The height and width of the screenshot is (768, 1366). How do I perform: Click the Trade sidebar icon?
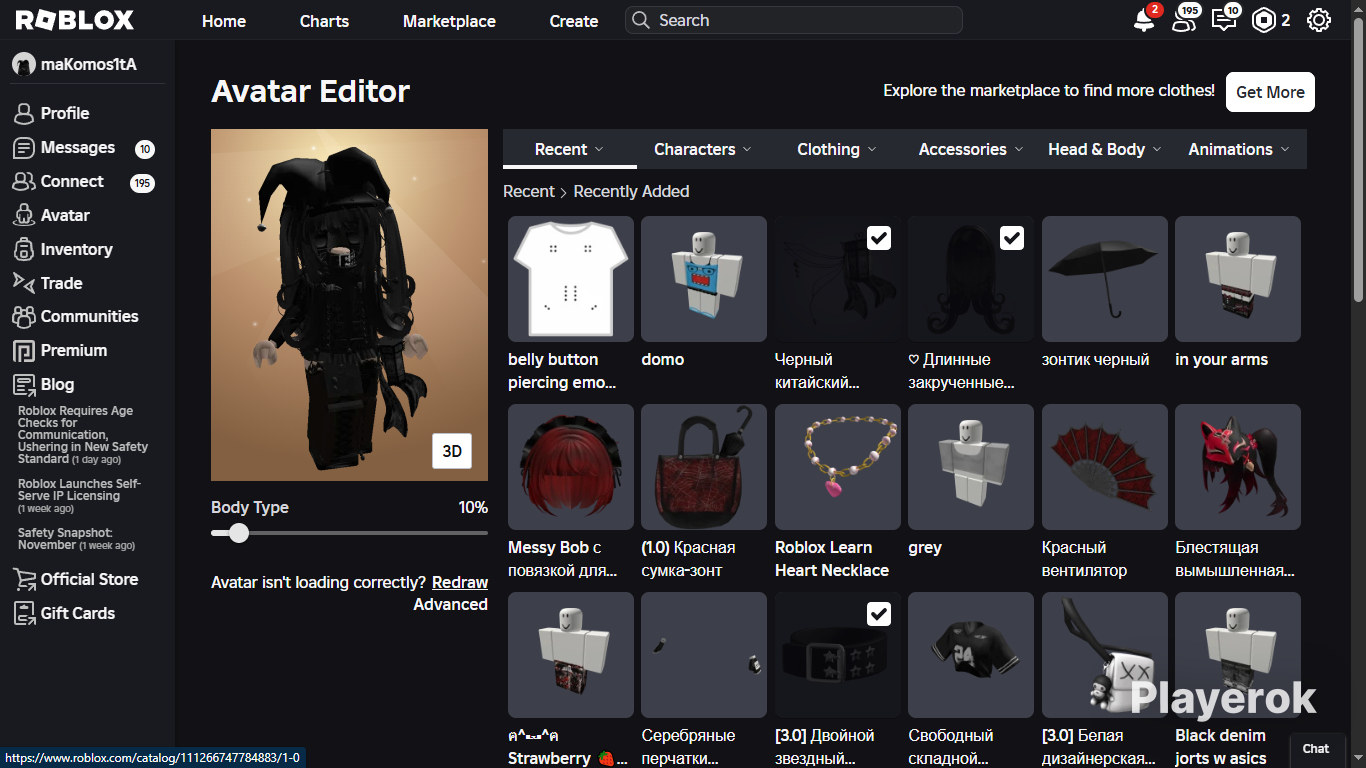24,283
